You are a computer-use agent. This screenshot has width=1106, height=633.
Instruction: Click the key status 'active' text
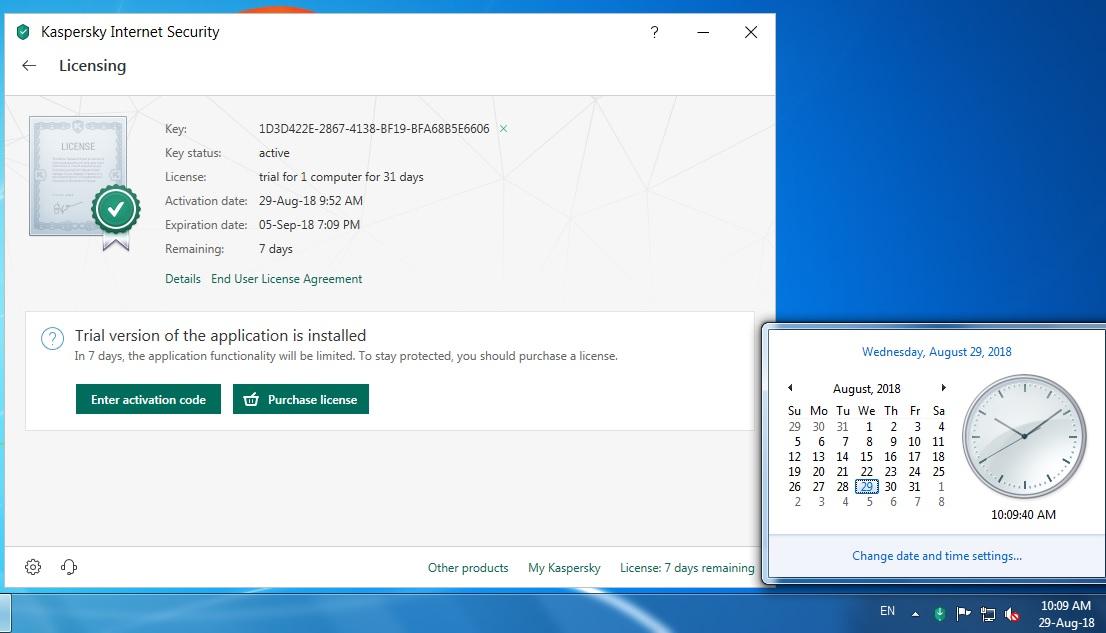tap(274, 152)
